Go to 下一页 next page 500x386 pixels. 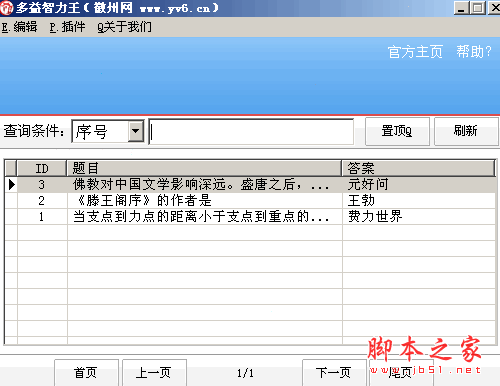coord(334,373)
